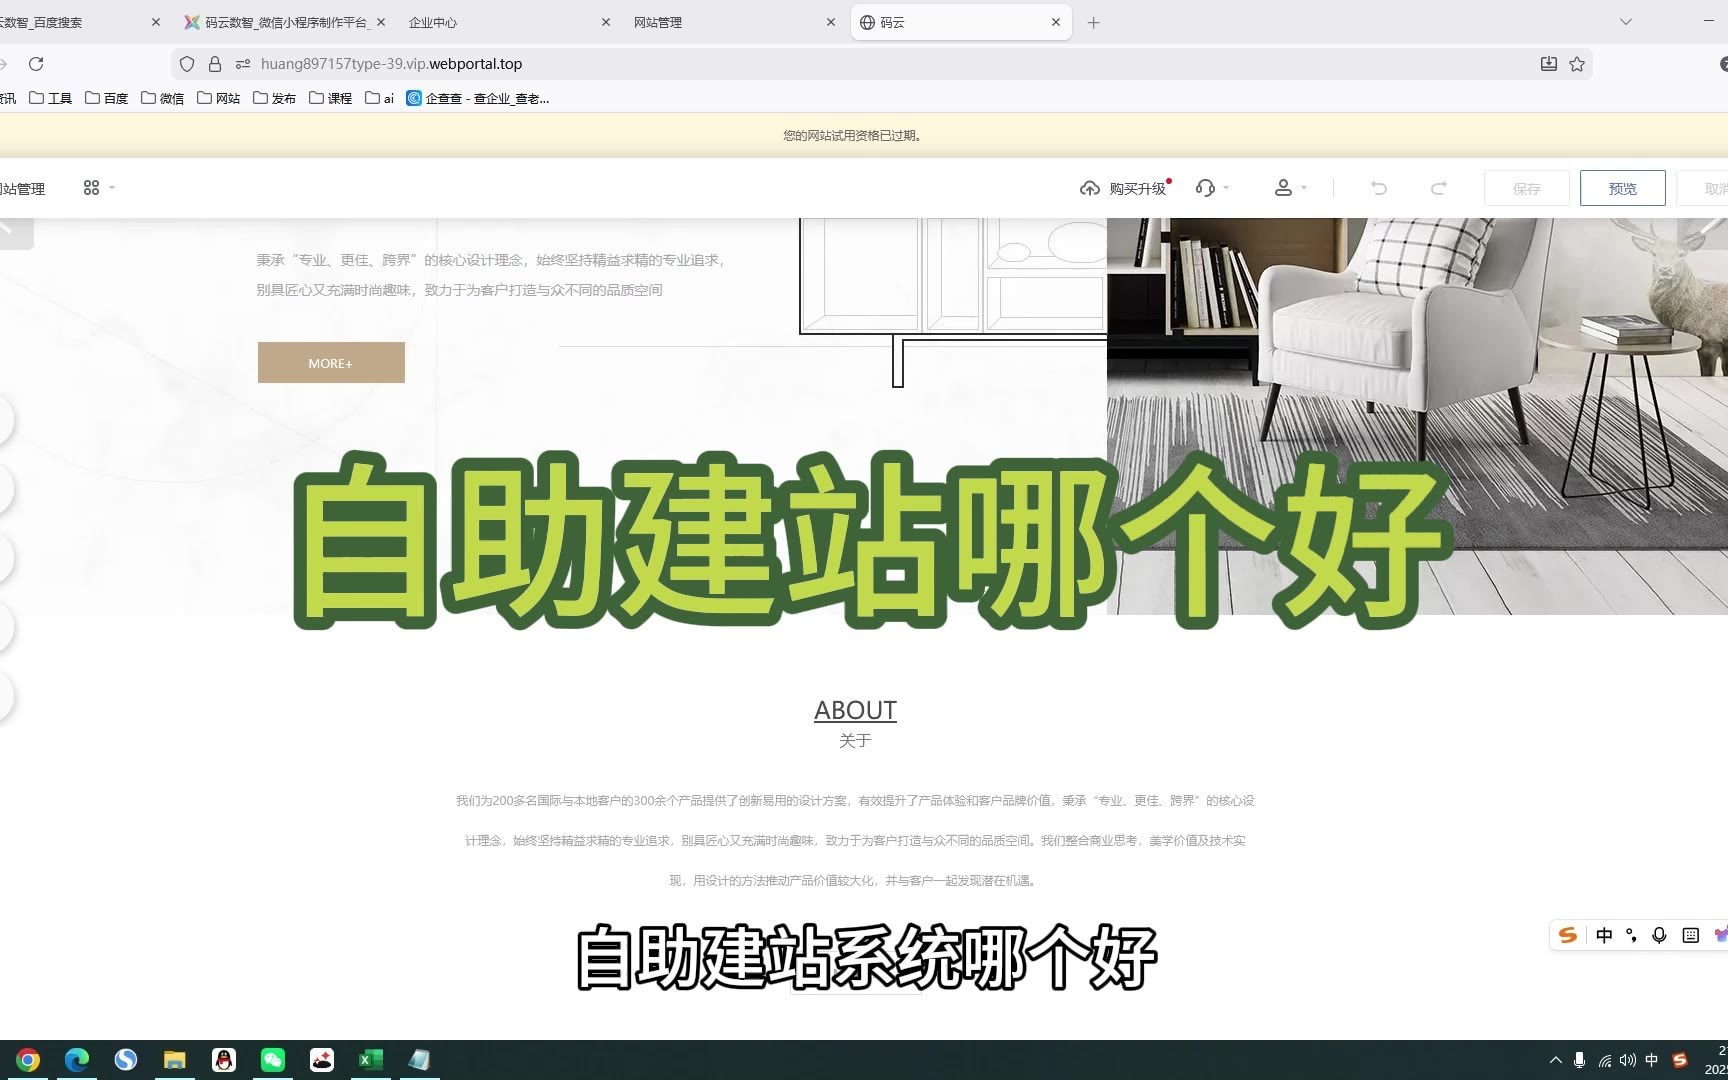Open a new browser tab
The image size is (1728, 1080).
(x=1093, y=22)
